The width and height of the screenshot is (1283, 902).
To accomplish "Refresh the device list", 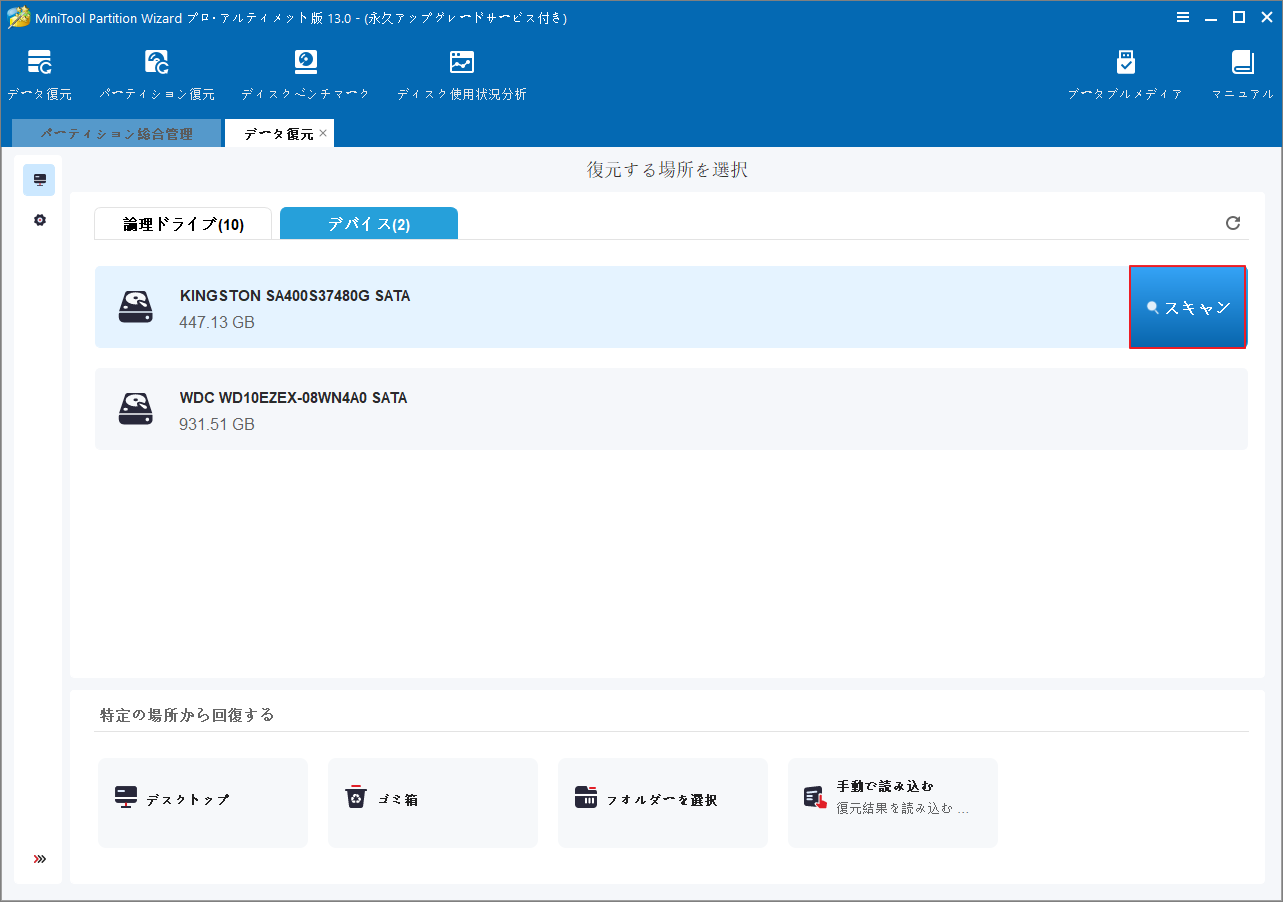I will click(1232, 223).
